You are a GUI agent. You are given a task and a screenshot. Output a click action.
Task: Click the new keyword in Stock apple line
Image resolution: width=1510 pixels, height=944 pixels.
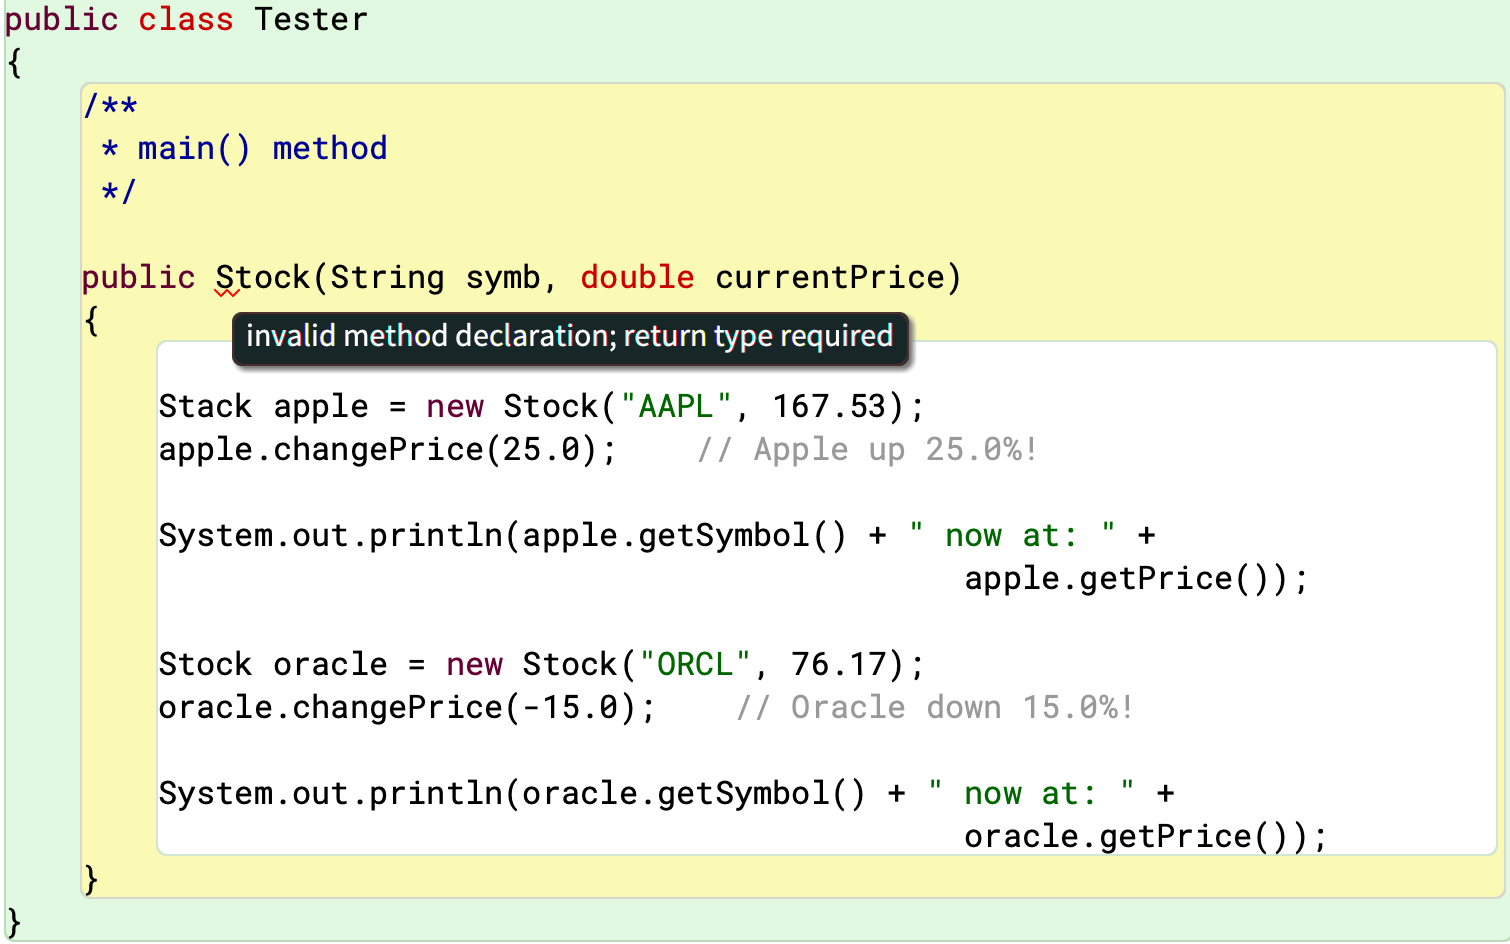455,406
